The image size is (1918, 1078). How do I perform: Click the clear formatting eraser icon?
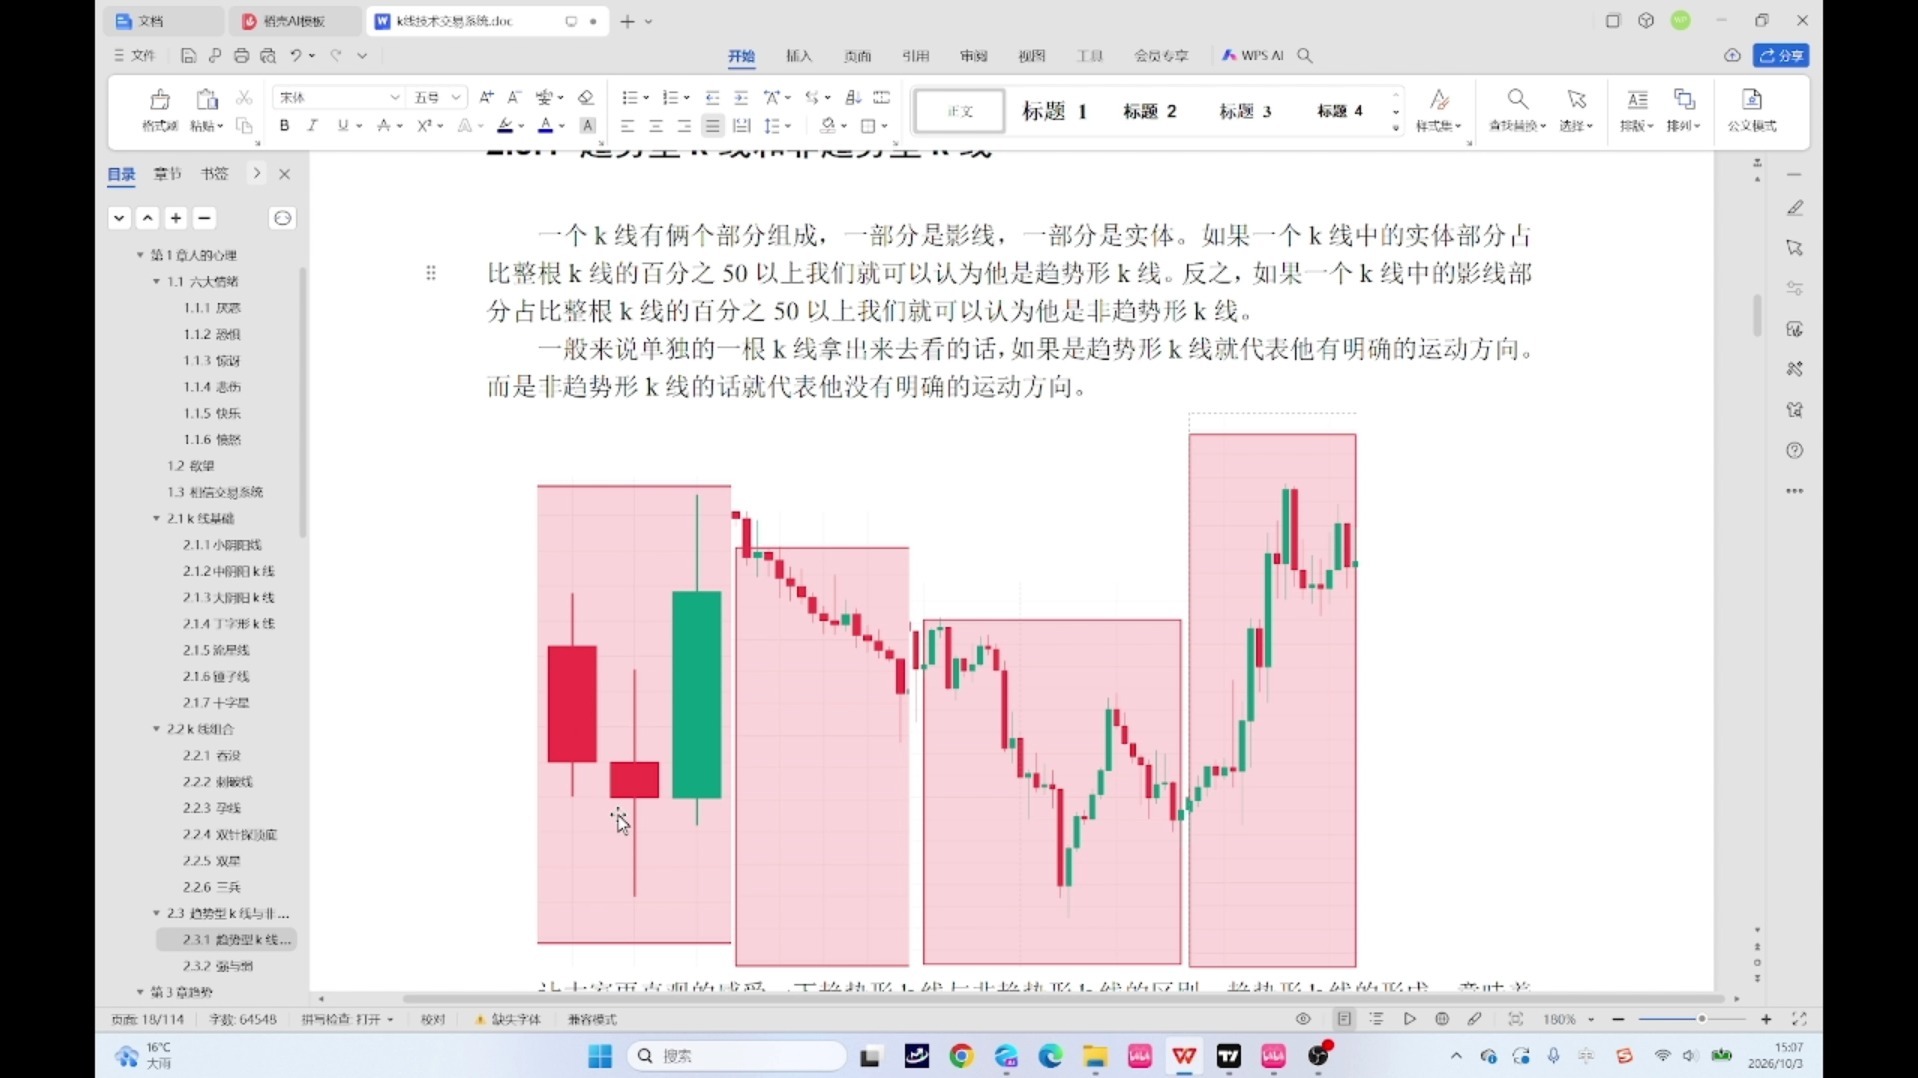(x=586, y=97)
